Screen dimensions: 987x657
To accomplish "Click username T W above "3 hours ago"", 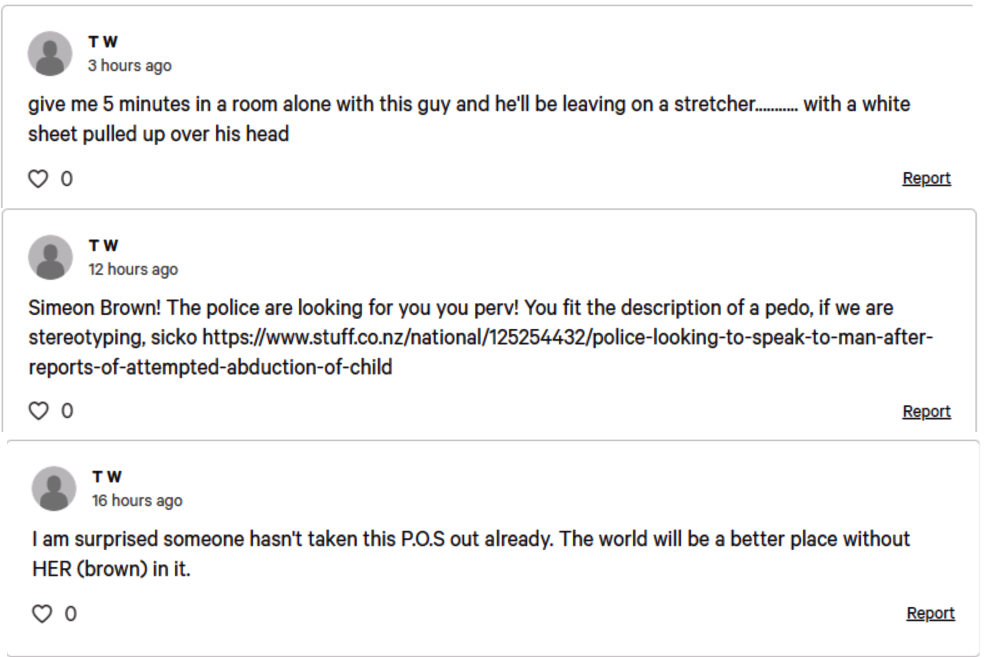I will pyautogui.click(x=103, y=42).
